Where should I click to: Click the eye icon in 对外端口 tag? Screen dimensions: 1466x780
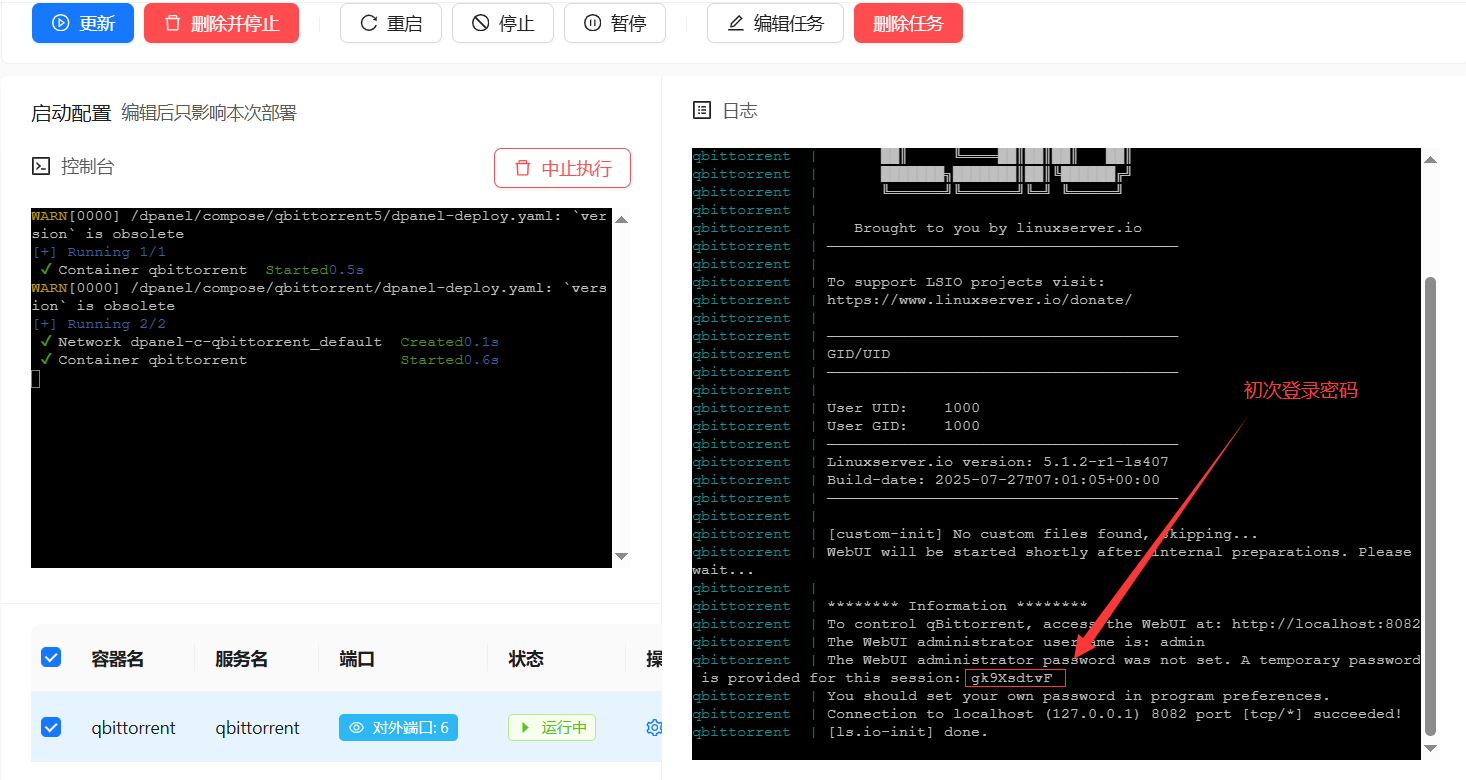[x=356, y=728]
